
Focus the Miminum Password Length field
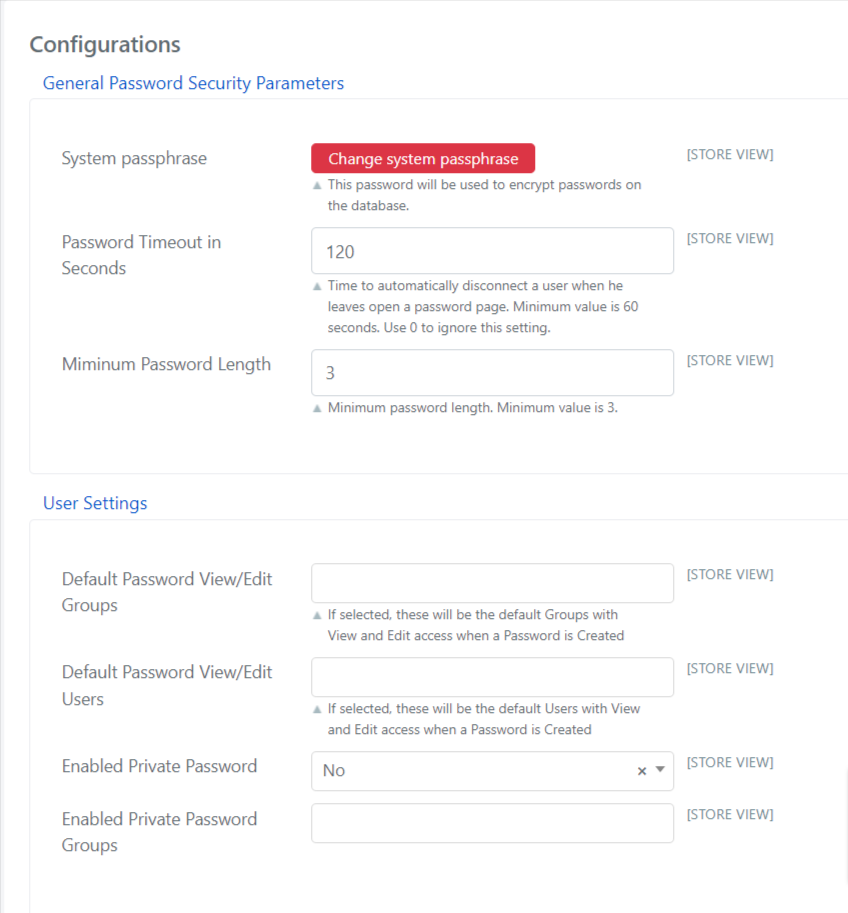(492, 373)
